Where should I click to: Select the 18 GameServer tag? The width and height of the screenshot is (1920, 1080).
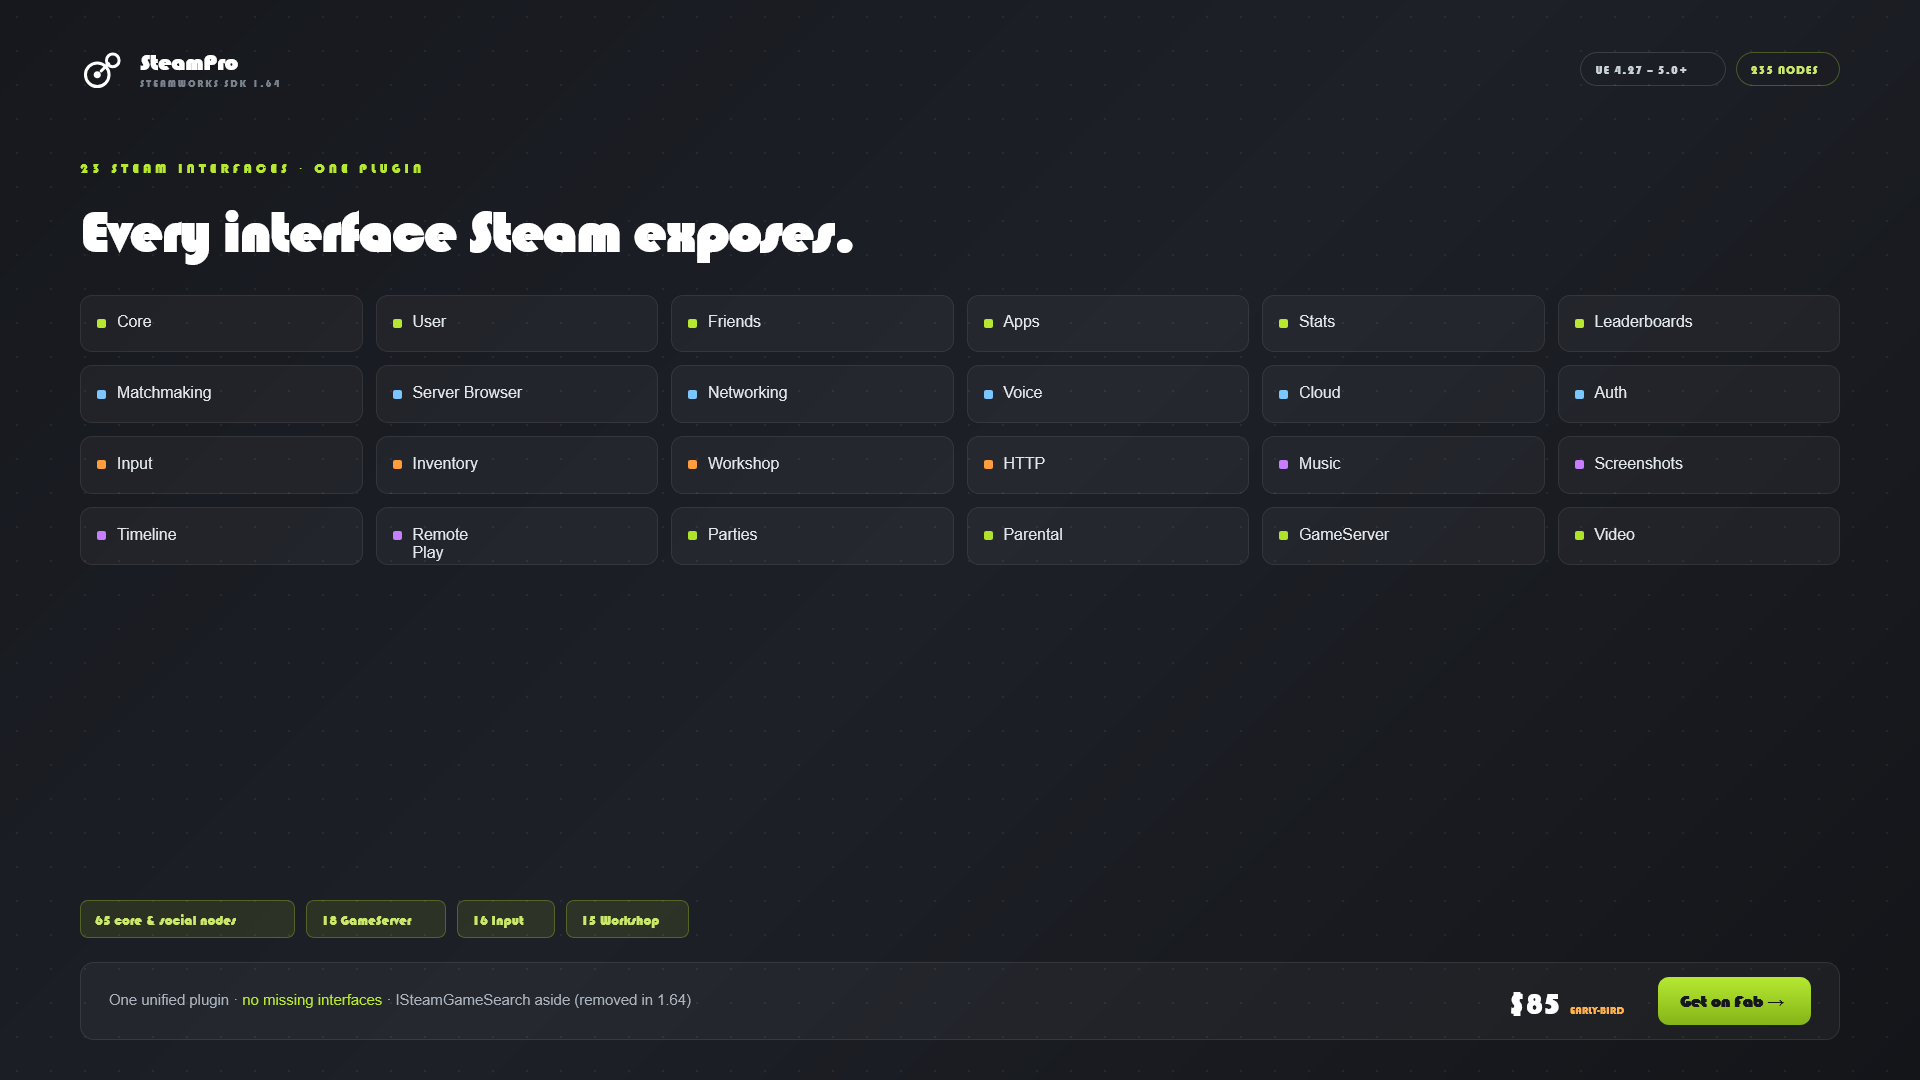click(x=375, y=919)
